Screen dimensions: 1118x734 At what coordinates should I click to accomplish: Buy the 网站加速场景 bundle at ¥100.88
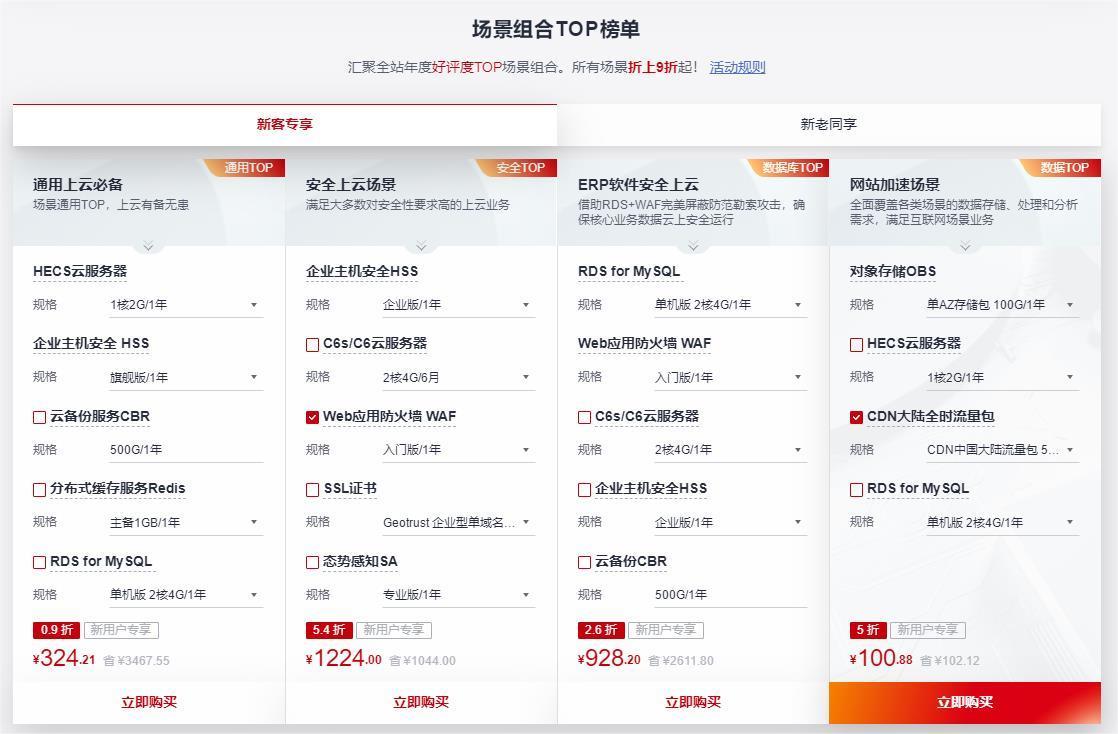tap(965, 703)
